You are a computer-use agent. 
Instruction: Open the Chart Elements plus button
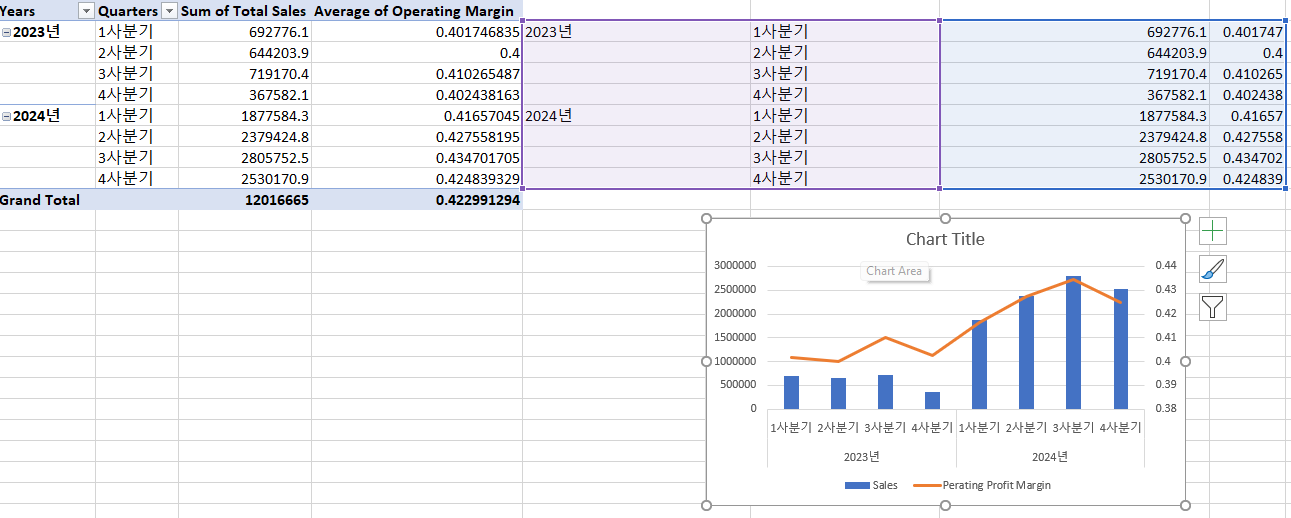pos(1212,231)
